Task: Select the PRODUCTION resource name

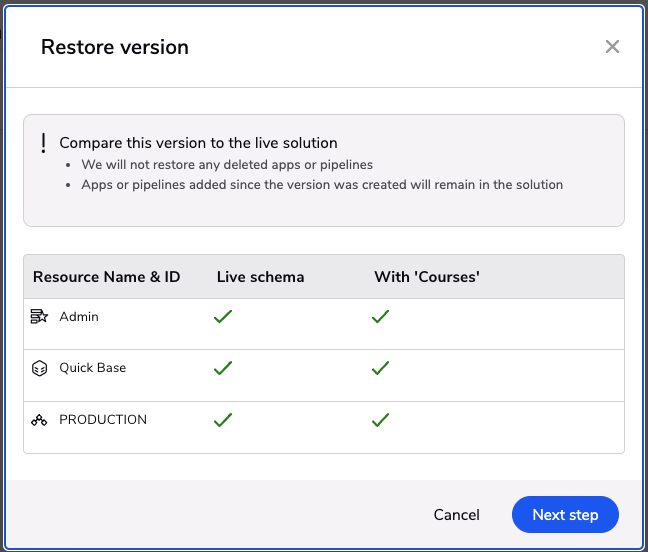Action: point(103,420)
